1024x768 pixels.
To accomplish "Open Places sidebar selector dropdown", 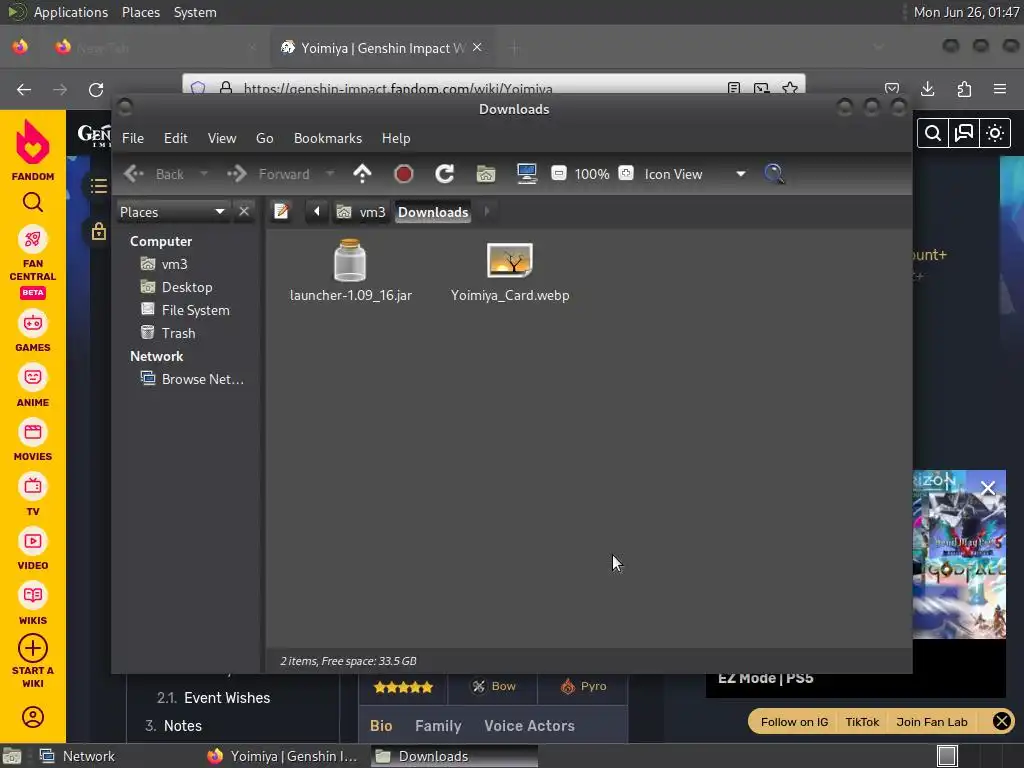I will [172, 212].
